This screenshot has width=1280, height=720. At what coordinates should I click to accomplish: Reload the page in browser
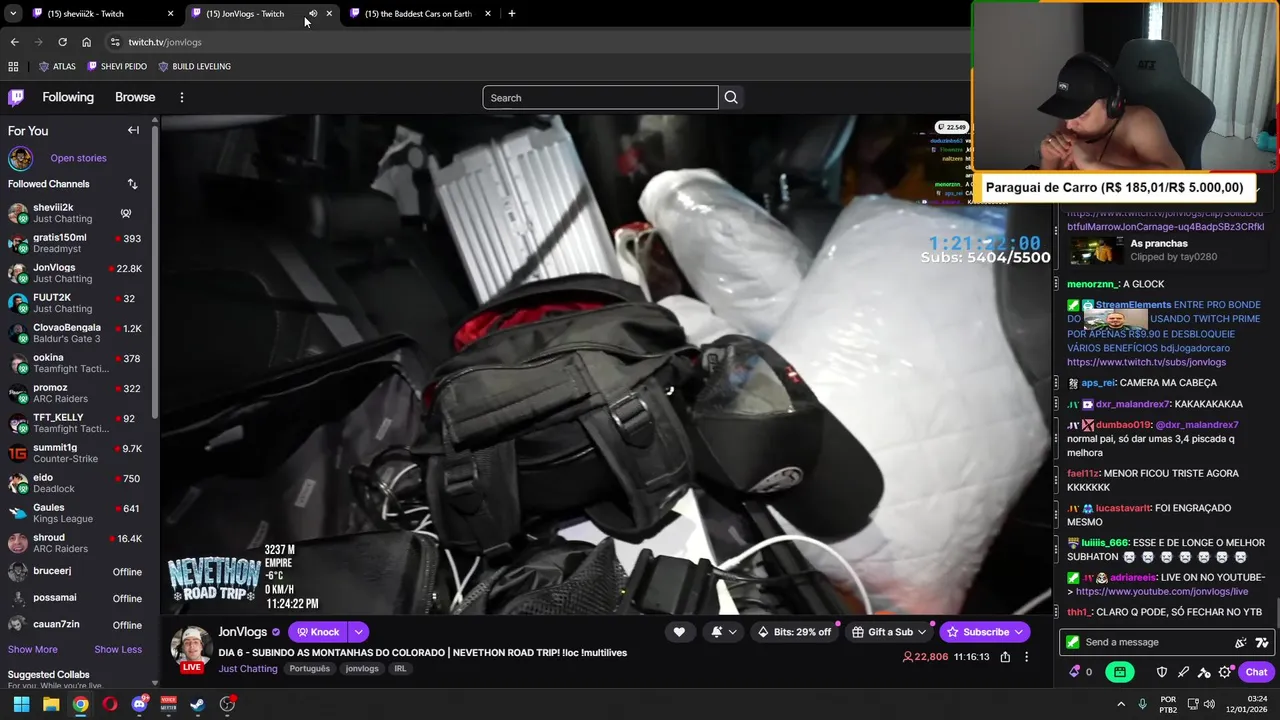(x=62, y=42)
